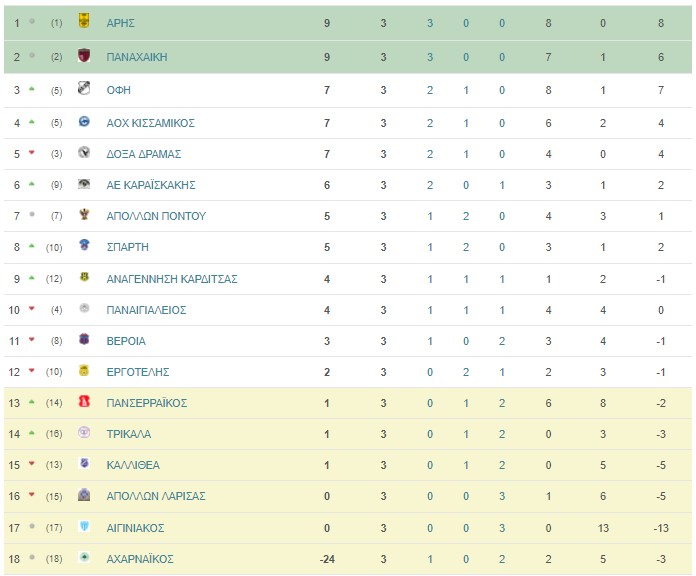Click the ΣΠΑΡΤΗ team crest icon
696x576 pixels.
coord(84,245)
